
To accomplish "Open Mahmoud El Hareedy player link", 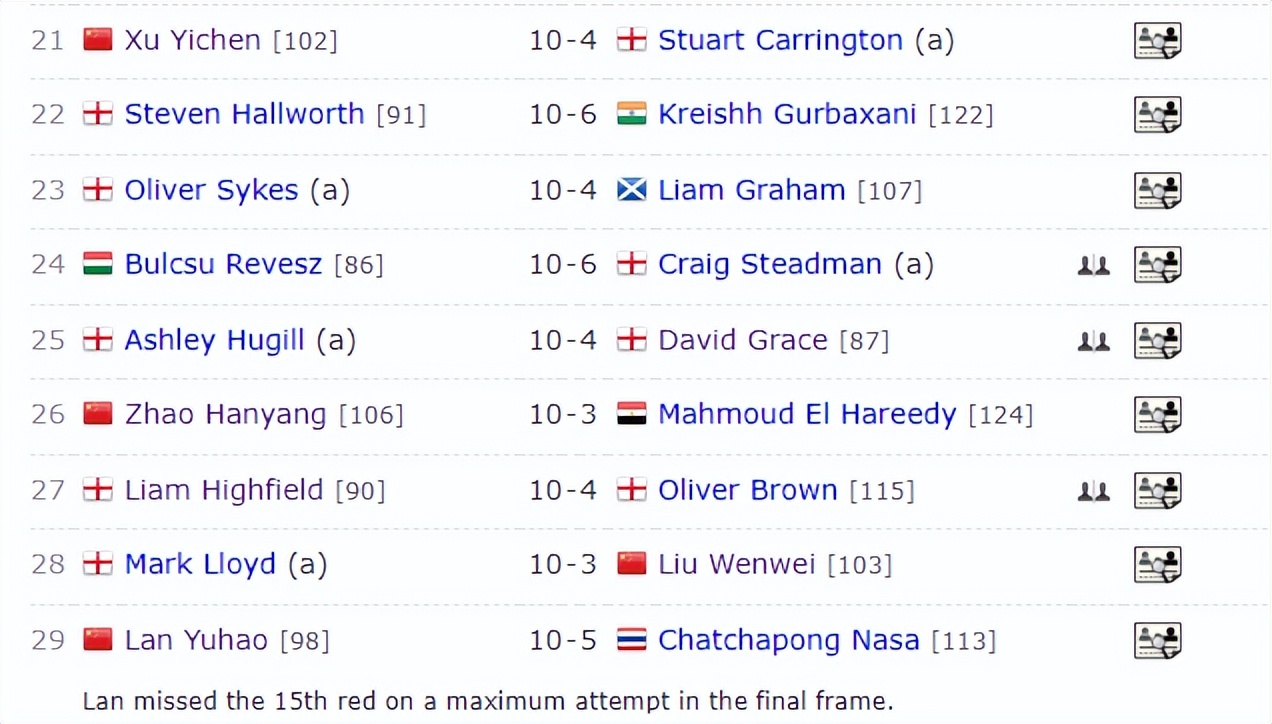I will click(807, 414).
